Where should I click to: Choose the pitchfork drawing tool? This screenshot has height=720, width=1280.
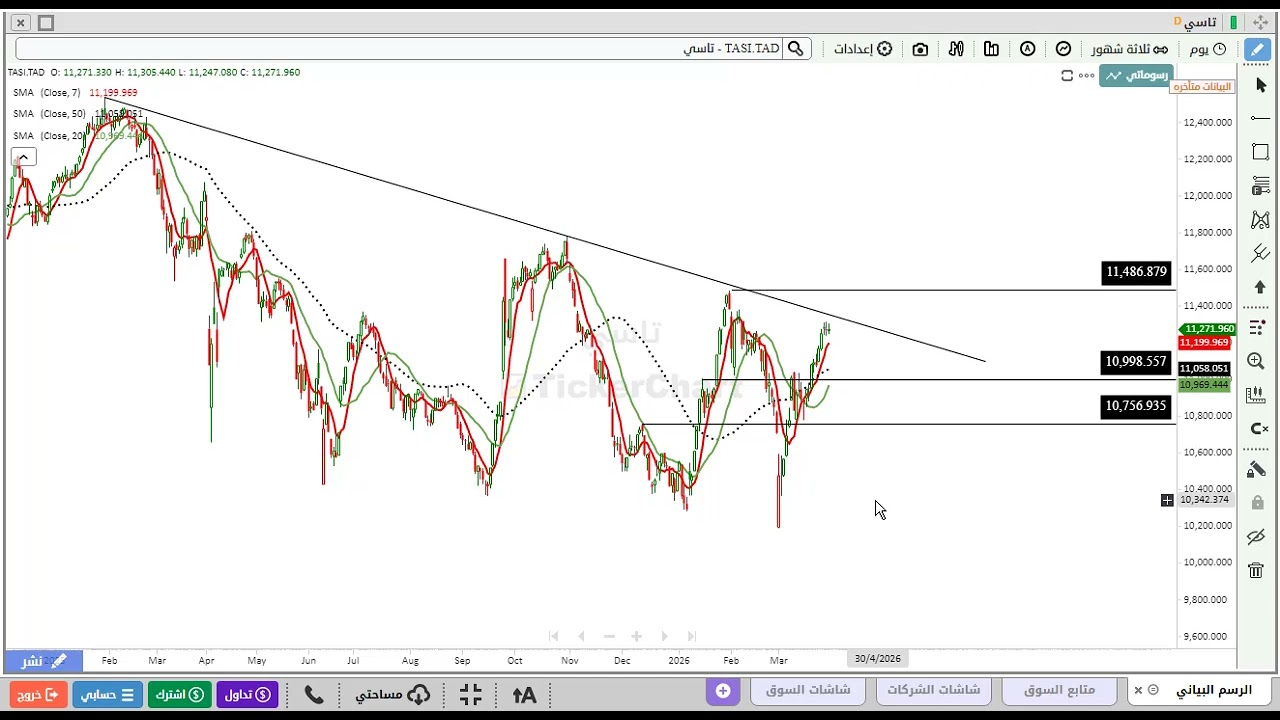point(1260,253)
